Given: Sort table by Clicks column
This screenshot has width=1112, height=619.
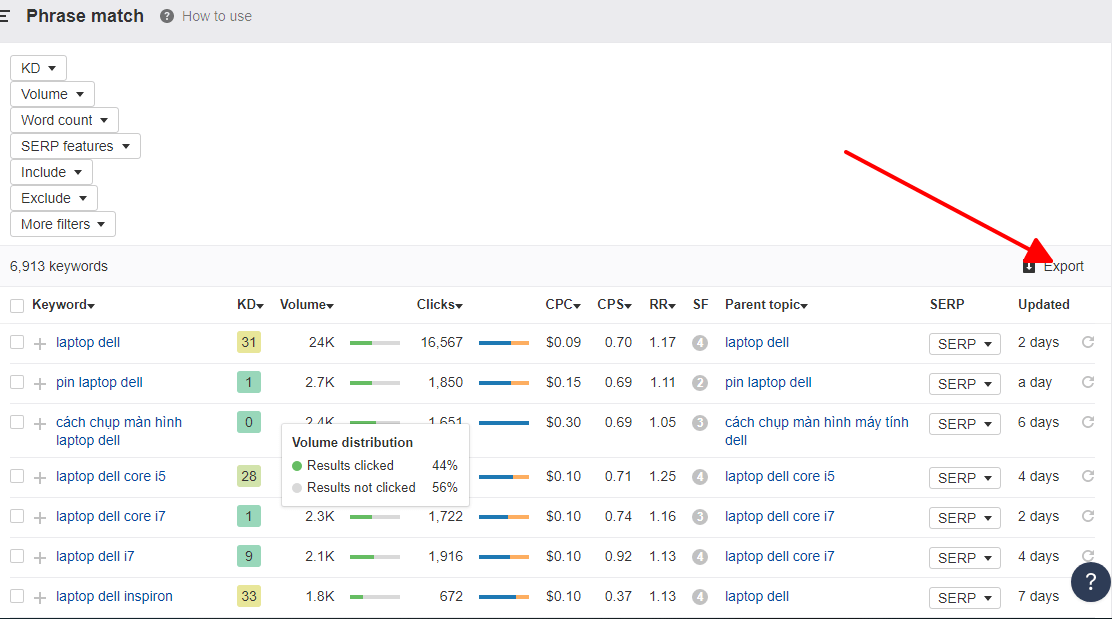Looking at the screenshot, I should (x=440, y=305).
